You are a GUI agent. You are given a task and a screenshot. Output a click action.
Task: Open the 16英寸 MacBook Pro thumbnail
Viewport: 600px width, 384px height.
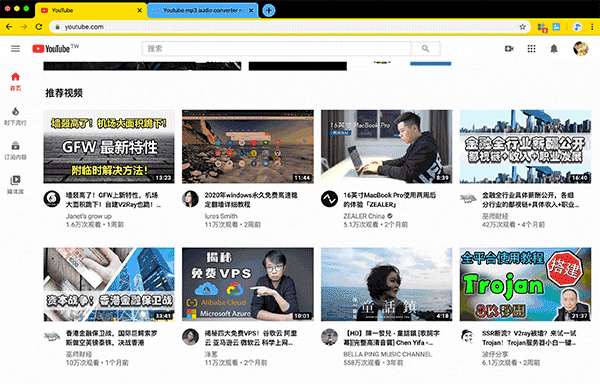coord(386,146)
